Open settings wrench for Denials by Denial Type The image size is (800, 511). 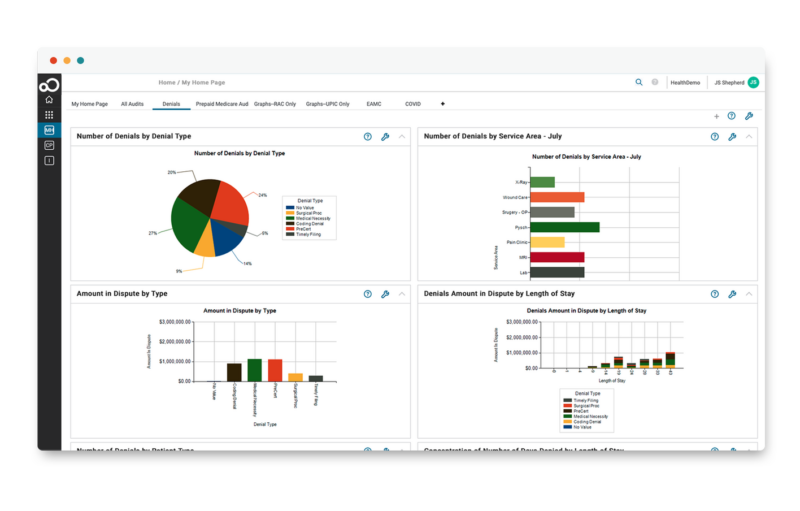coord(385,137)
